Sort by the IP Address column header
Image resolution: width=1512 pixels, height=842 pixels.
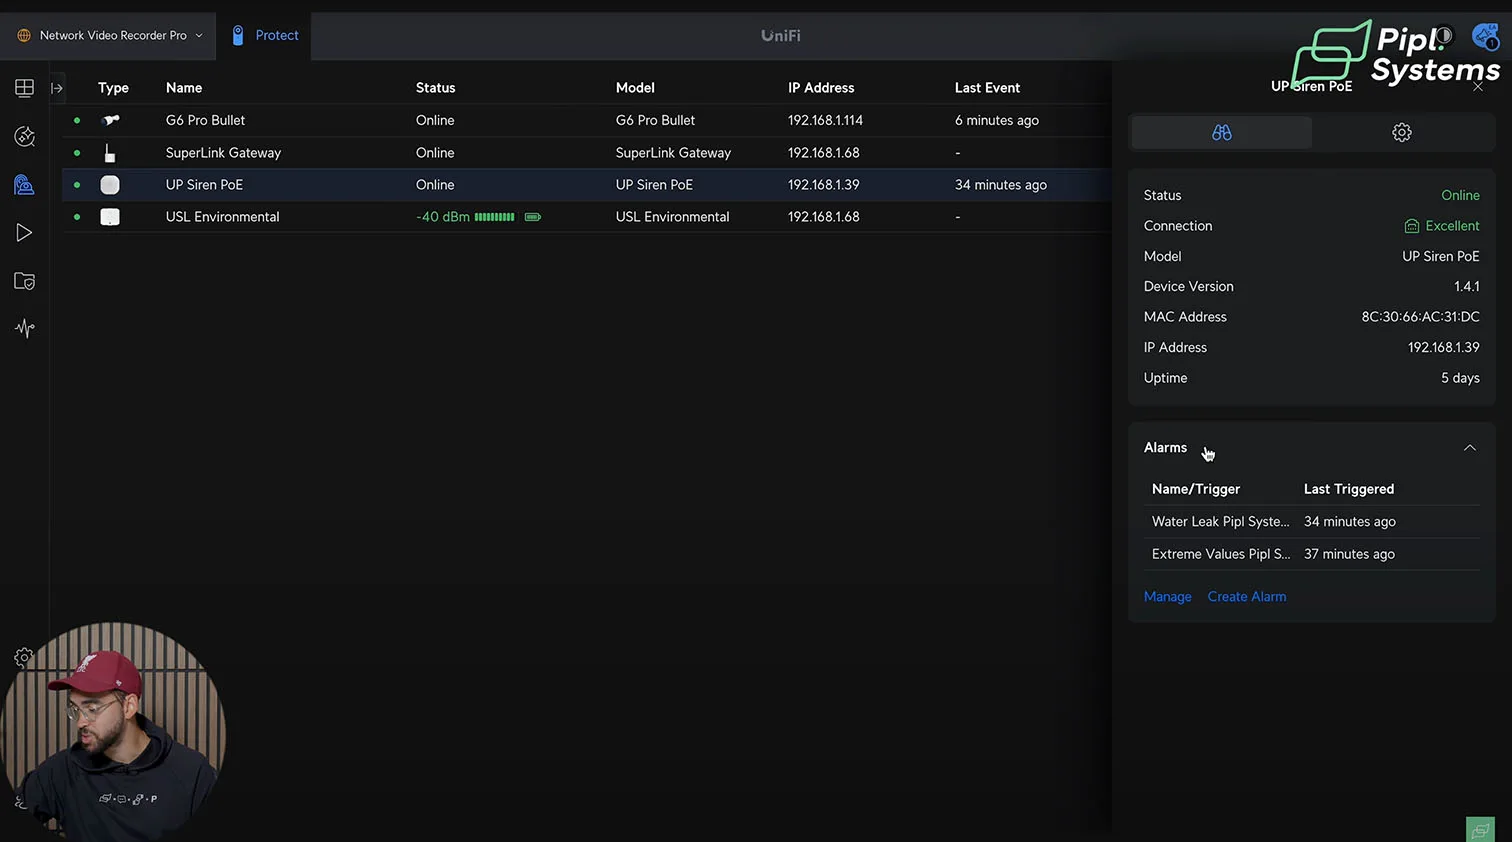pyautogui.click(x=821, y=88)
